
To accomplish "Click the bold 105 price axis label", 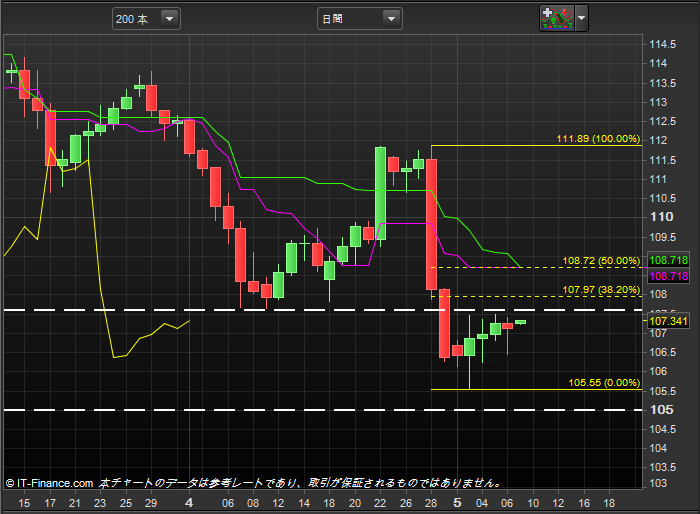I will pos(662,410).
